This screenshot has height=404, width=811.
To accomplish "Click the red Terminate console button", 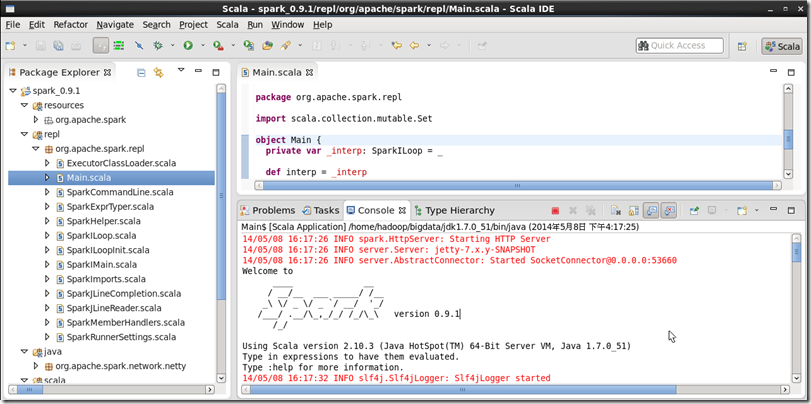I will (x=555, y=211).
